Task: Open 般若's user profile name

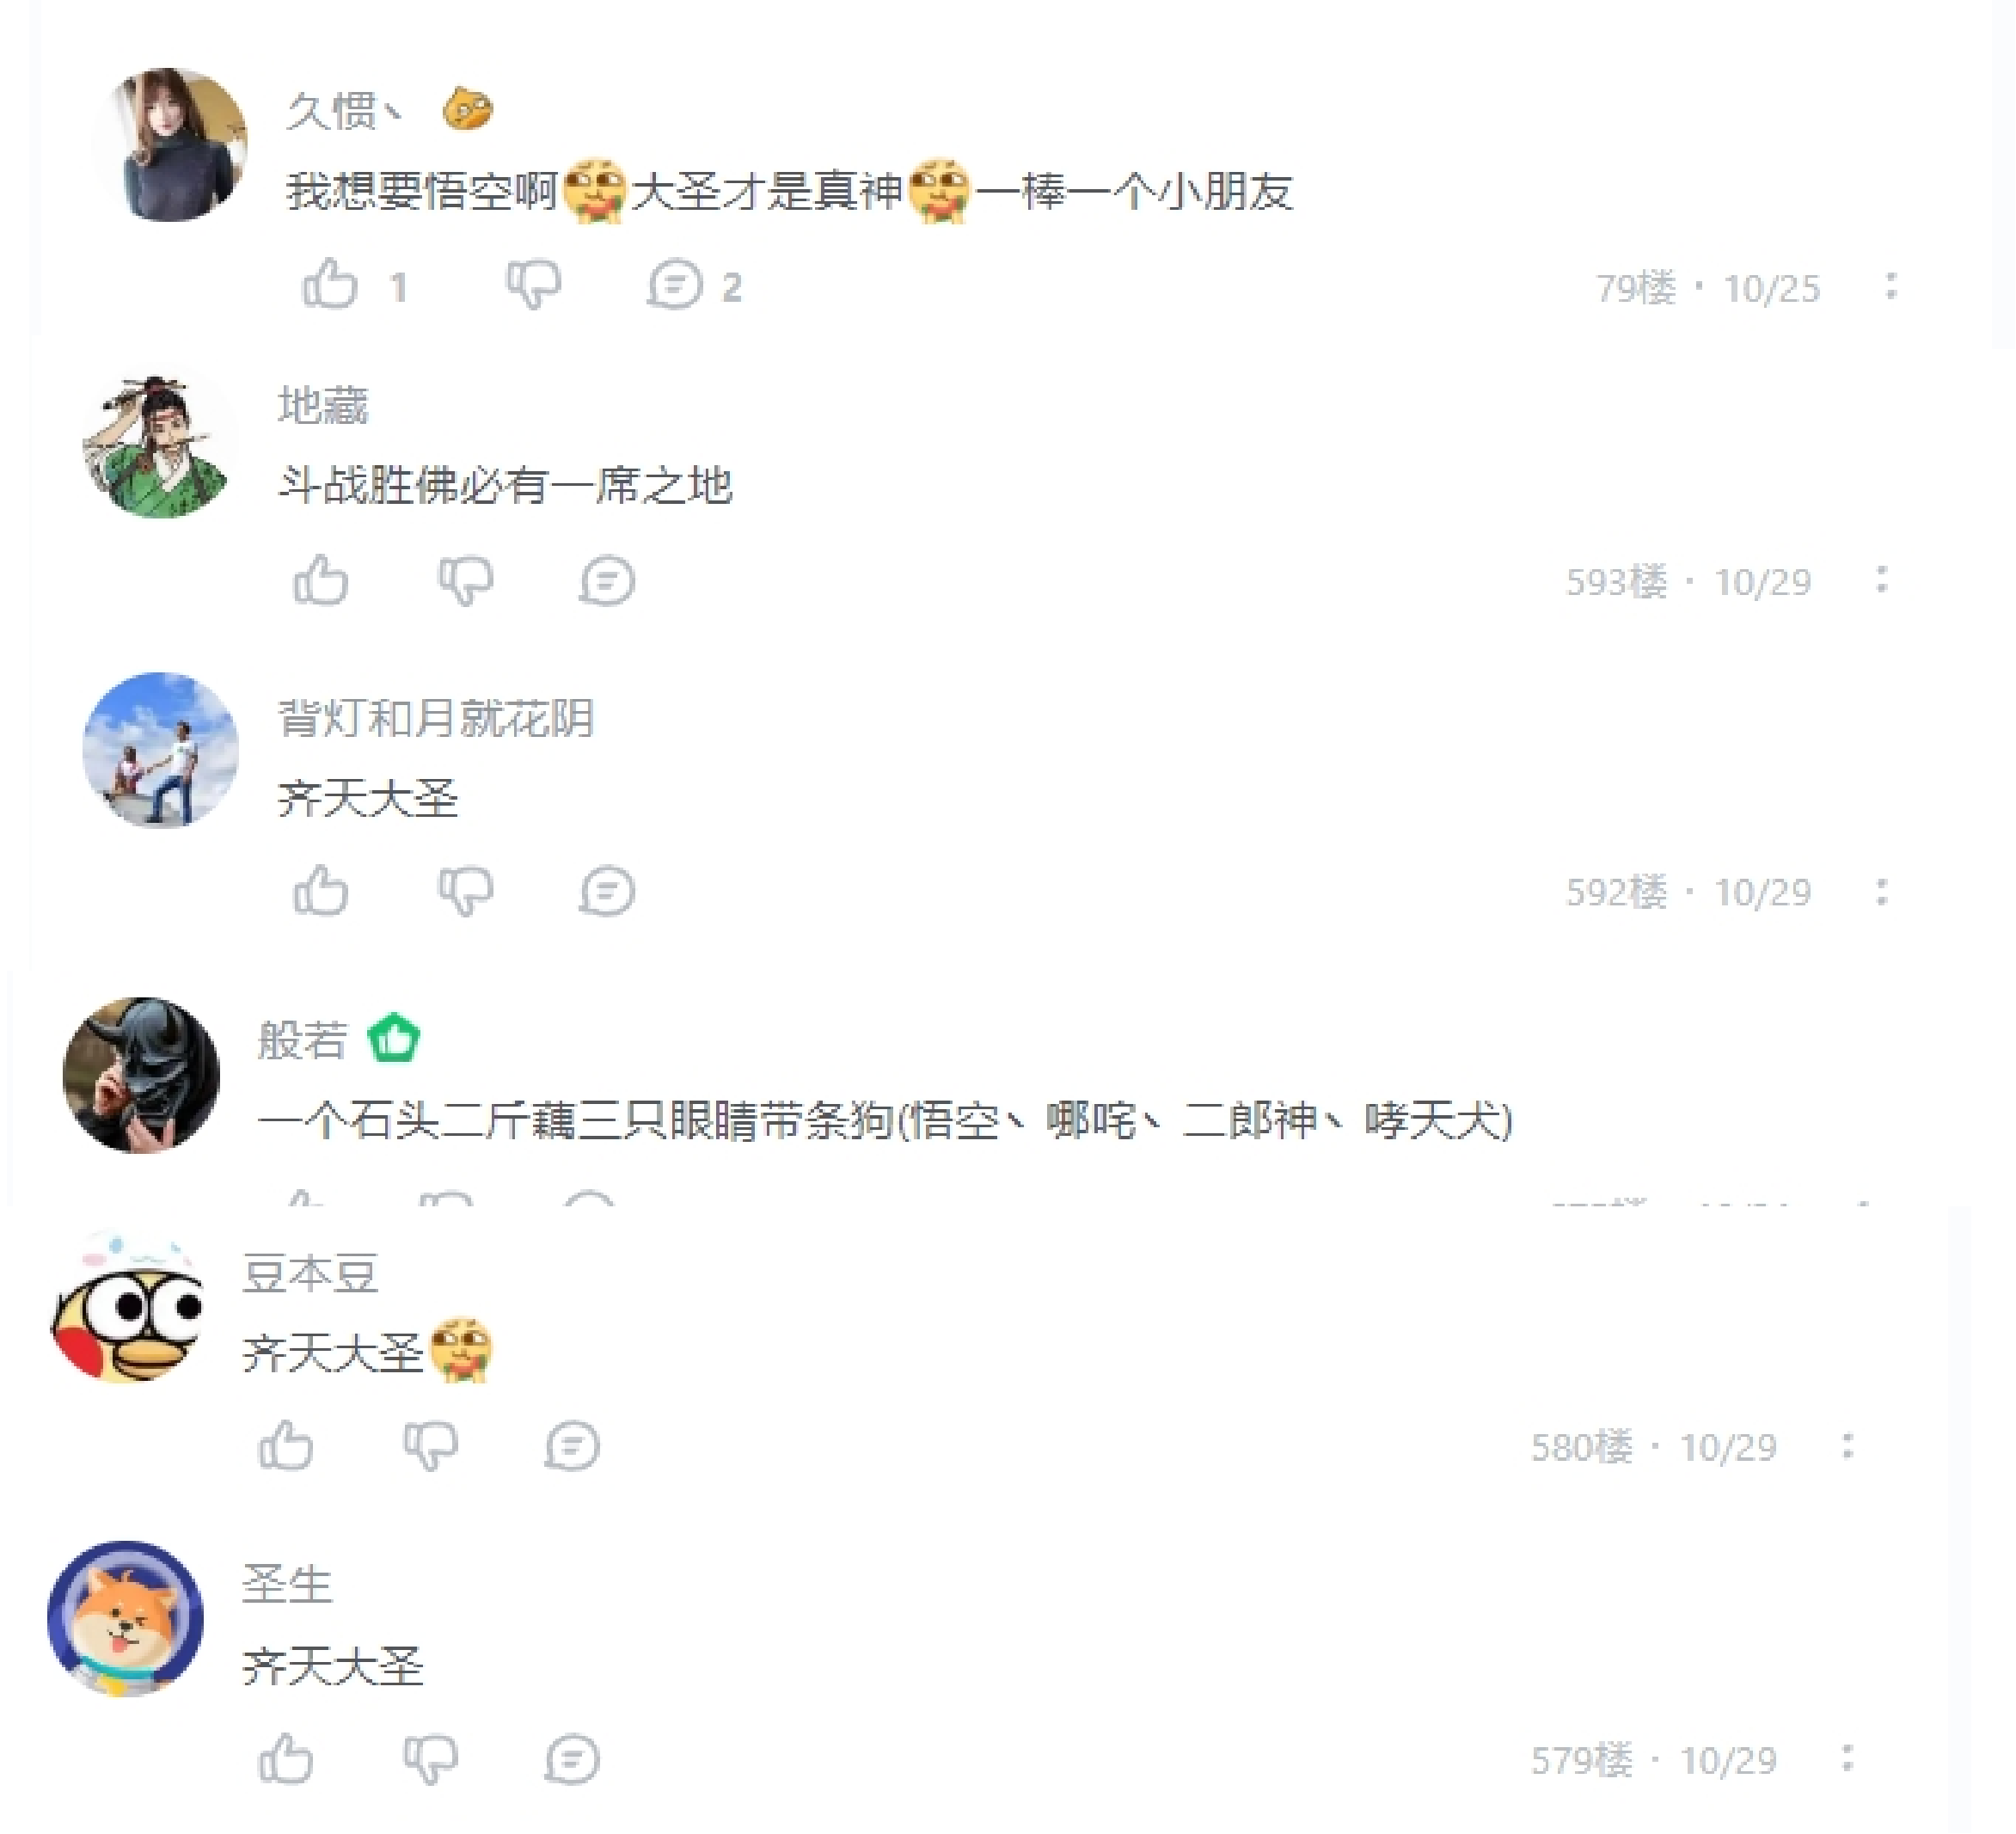Action: point(302,1039)
